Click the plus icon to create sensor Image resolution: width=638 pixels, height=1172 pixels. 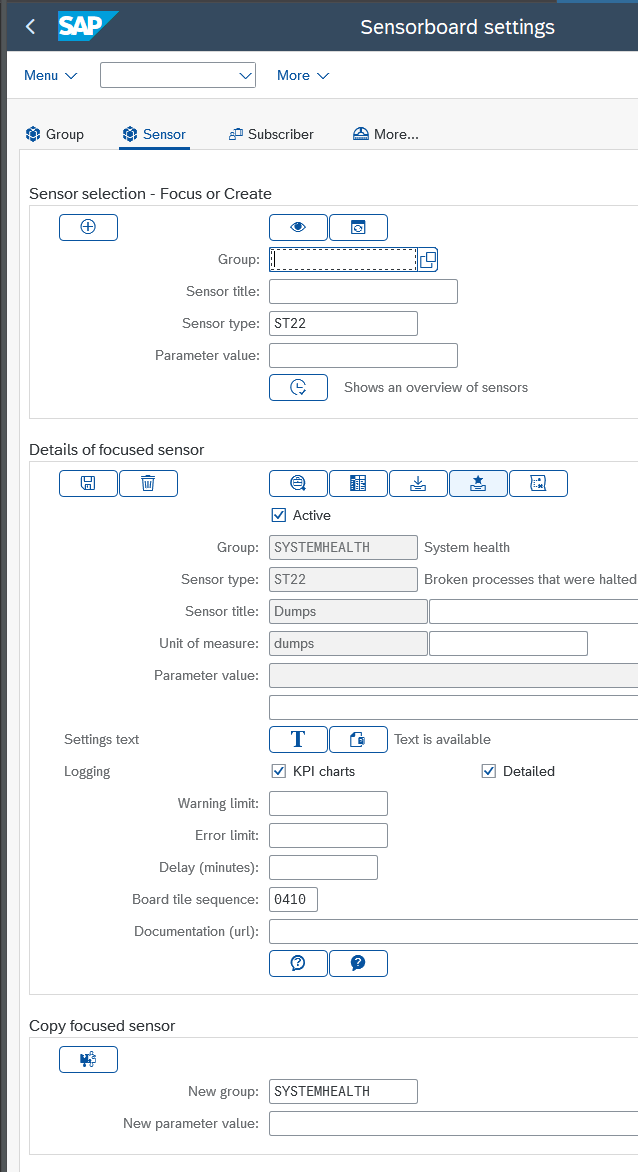point(88,227)
